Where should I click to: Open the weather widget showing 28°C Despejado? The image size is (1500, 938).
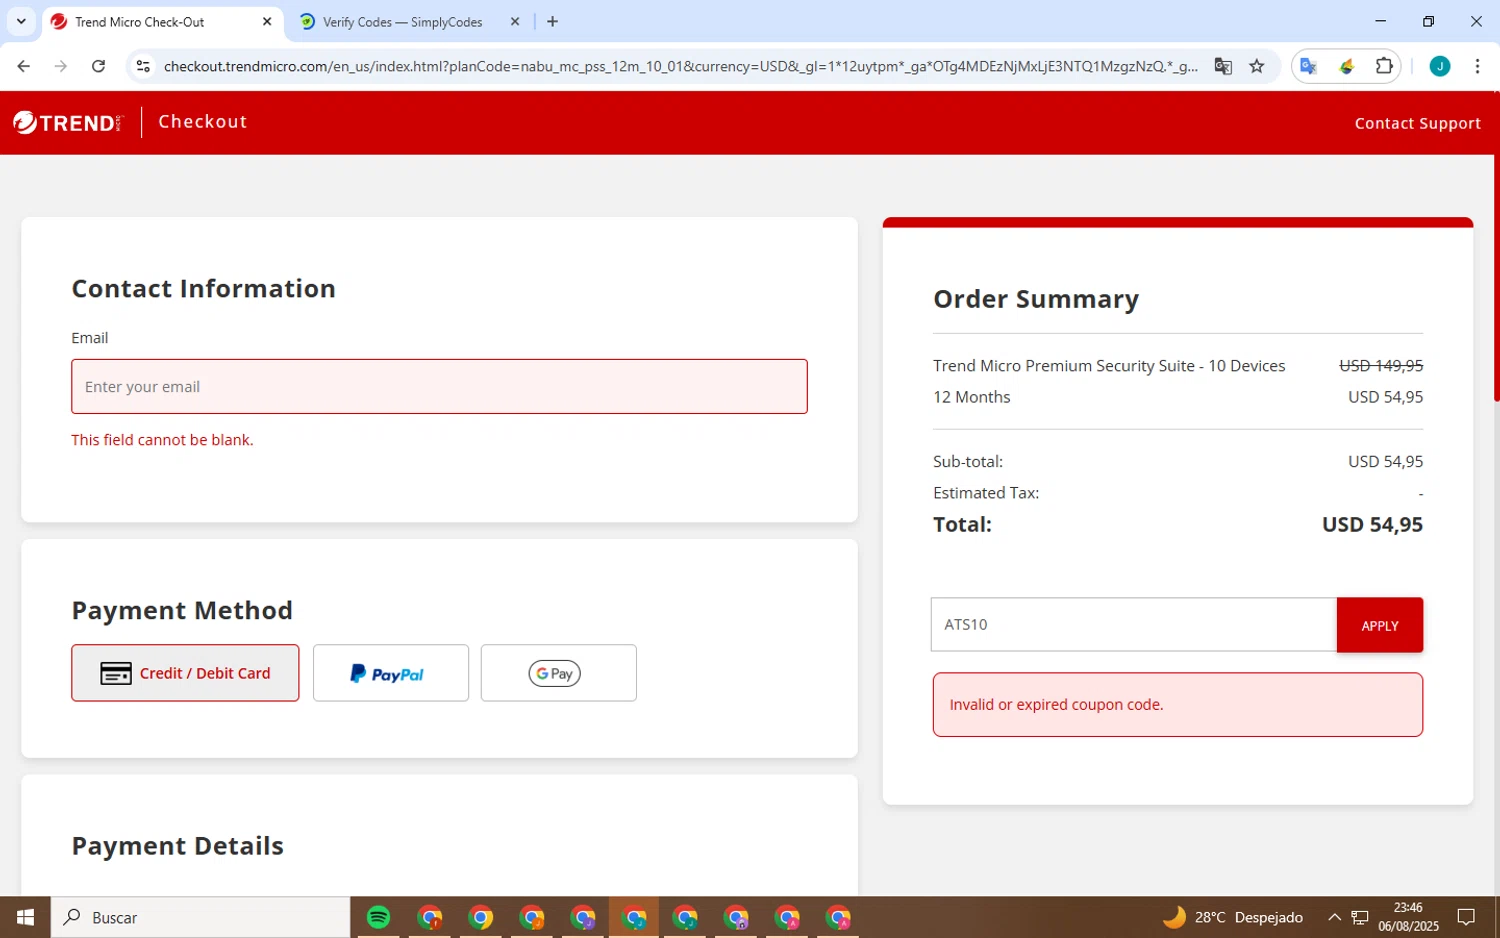point(1233,917)
